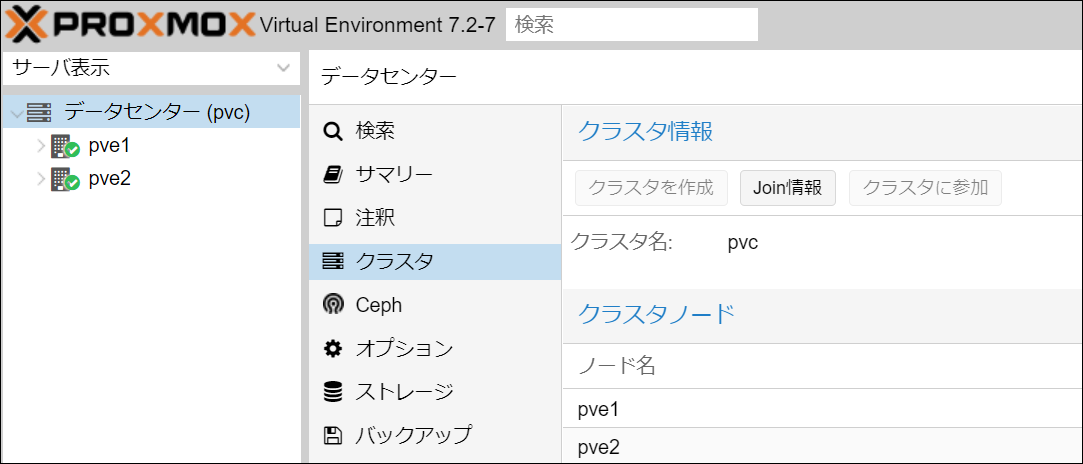Image resolution: width=1083 pixels, height=464 pixels.
Task: Click the floppy disk icon for バックアップ
Action: coord(333,435)
